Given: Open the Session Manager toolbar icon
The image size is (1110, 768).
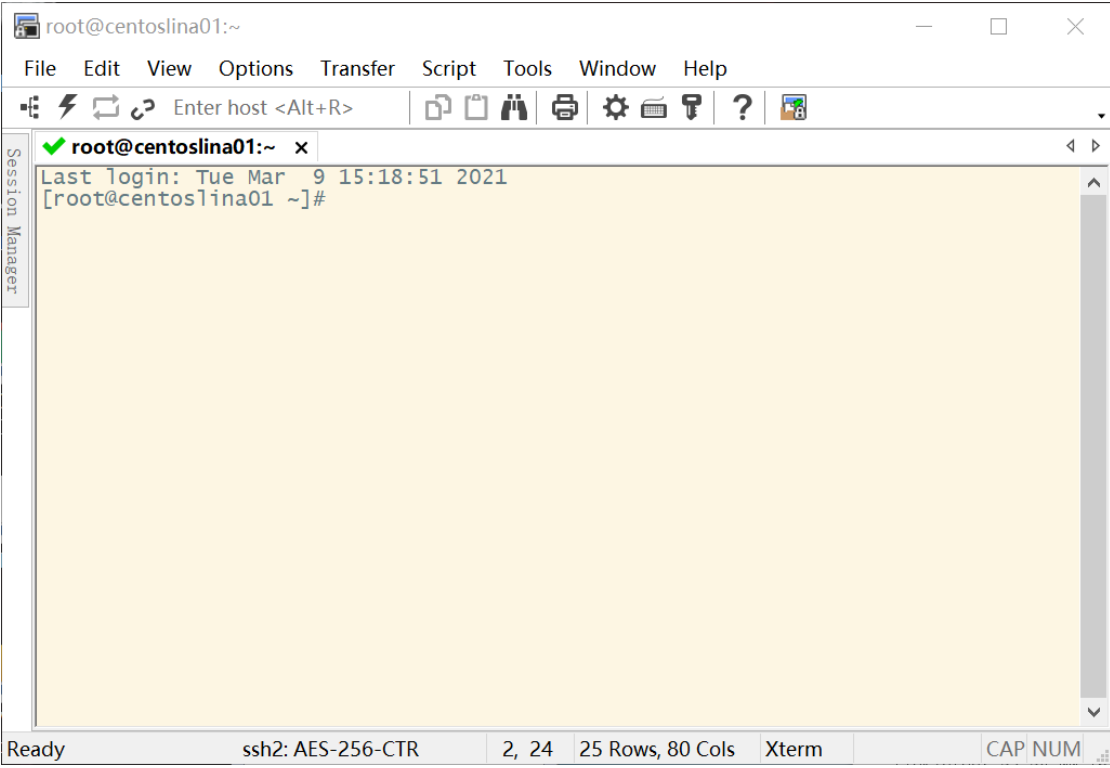Looking at the screenshot, I should click(x=30, y=108).
